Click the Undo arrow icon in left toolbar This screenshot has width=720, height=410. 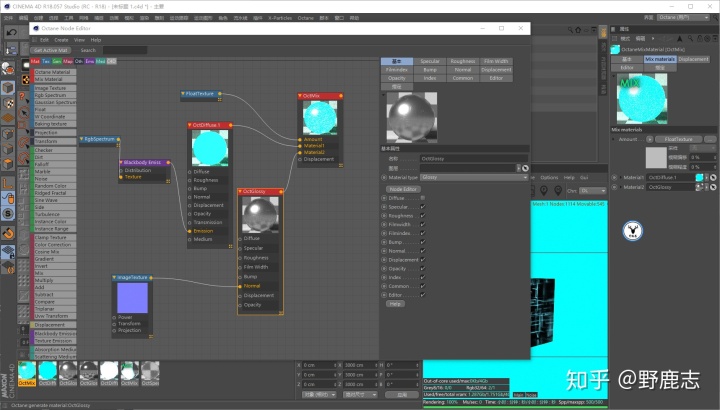pyautogui.click(x=11, y=32)
